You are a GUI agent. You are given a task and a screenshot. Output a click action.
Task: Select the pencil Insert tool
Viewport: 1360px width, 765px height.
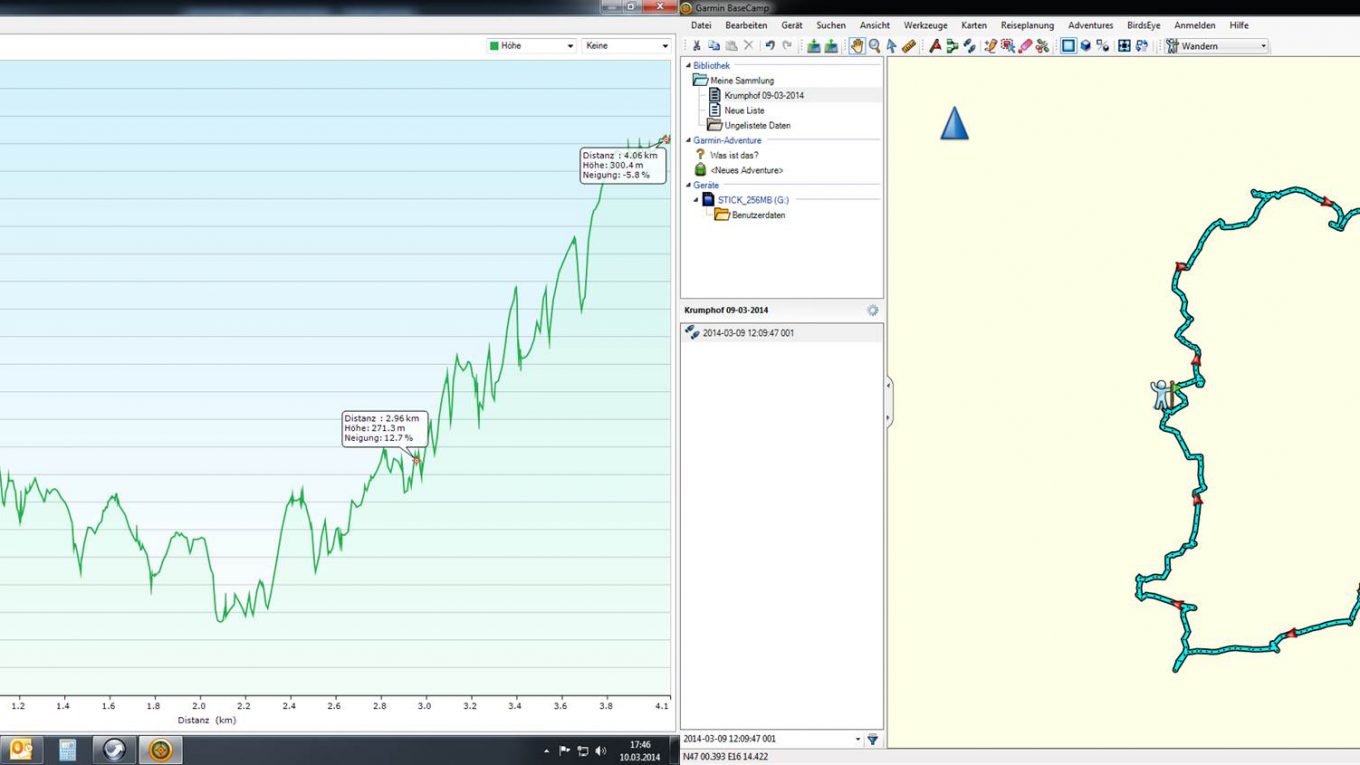[x=991, y=46]
